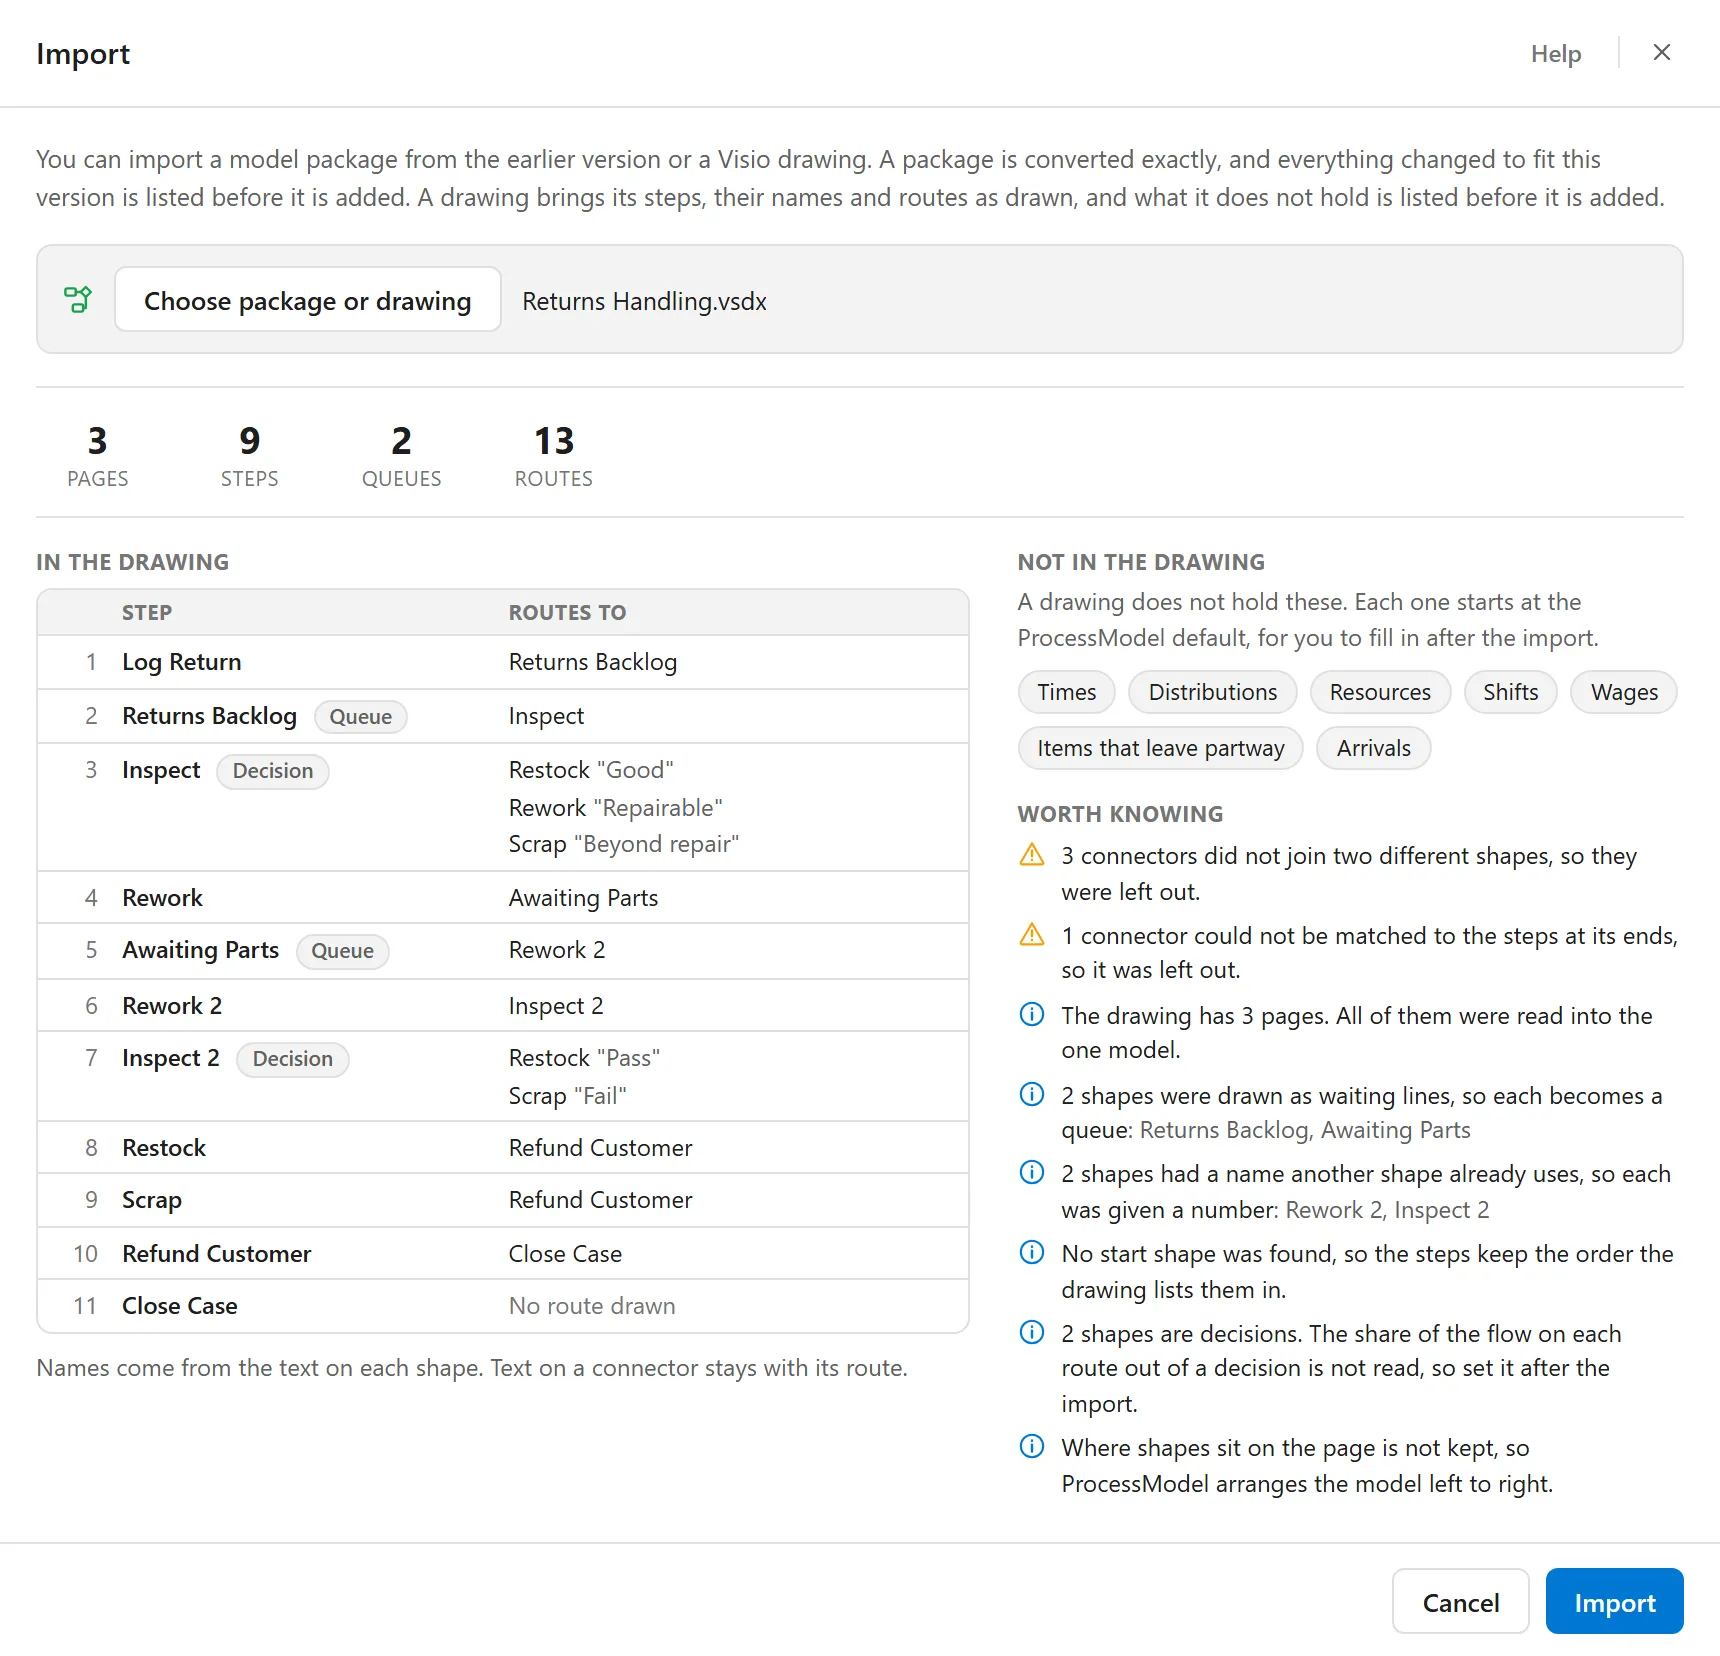Click the Returns Handling.vsdx file name
This screenshot has height=1656, width=1720.
(644, 301)
